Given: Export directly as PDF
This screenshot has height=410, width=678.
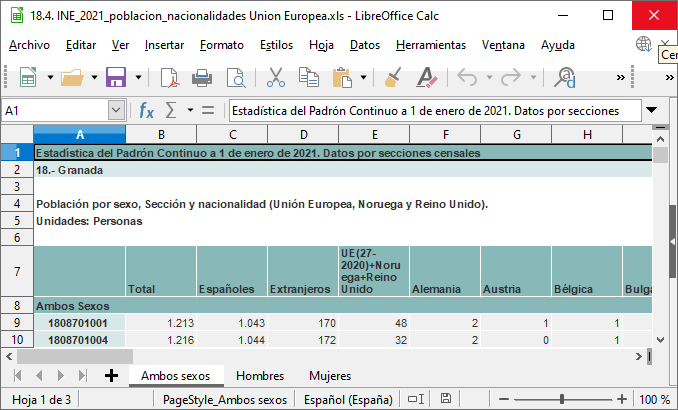Looking at the screenshot, I should [x=169, y=78].
